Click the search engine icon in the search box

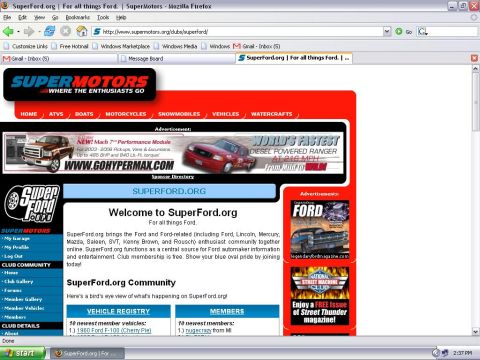422,32
